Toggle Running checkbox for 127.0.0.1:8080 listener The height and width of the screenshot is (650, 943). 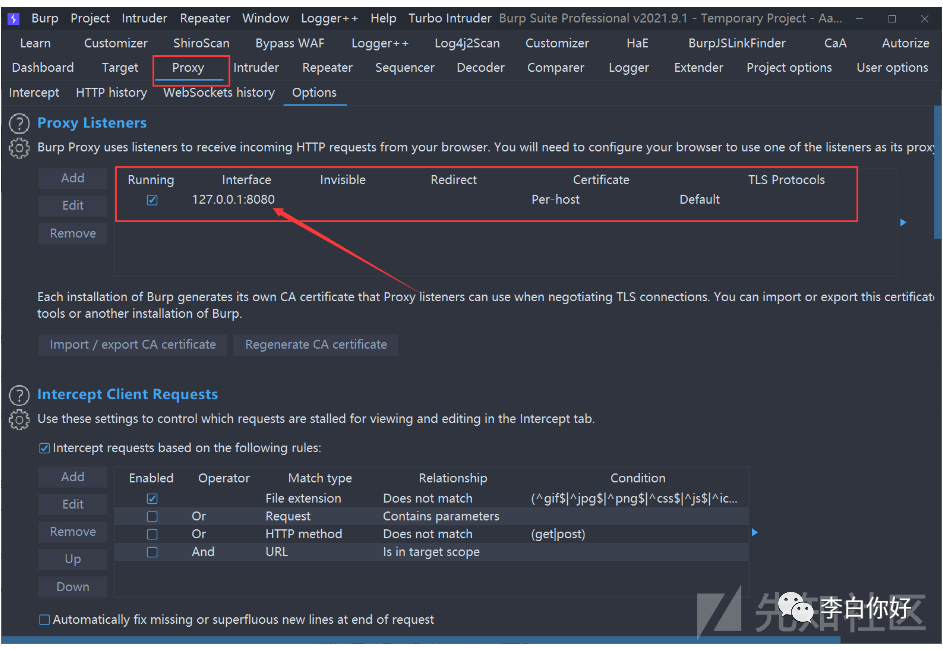[x=152, y=200]
